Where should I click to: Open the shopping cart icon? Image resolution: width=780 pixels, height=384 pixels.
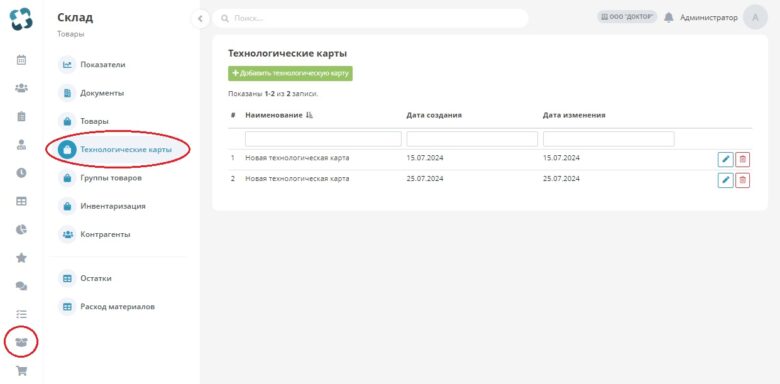[21, 371]
